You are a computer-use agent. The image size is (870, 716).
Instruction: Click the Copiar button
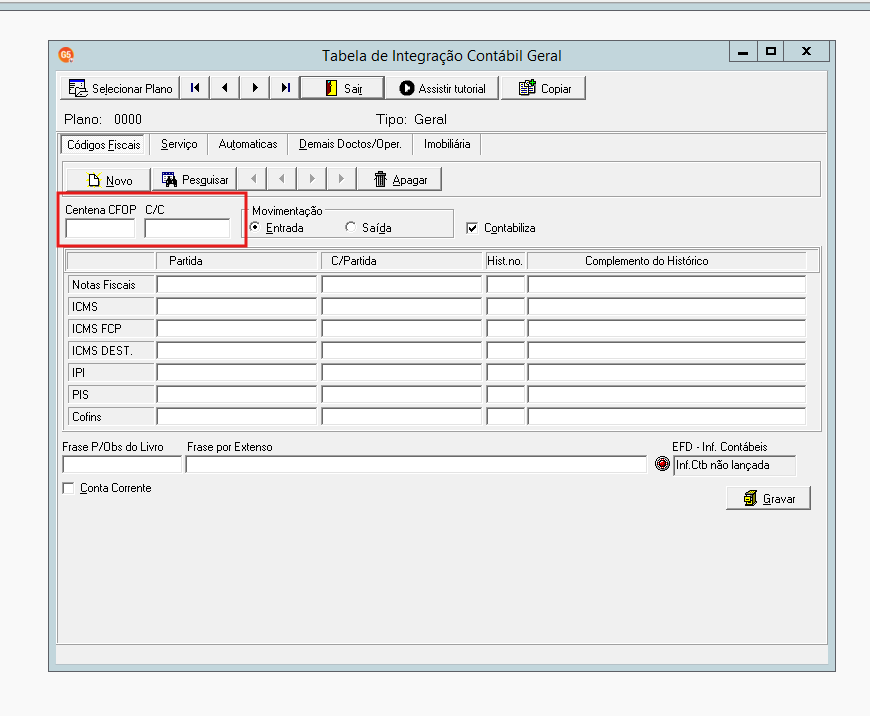(x=543, y=88)
